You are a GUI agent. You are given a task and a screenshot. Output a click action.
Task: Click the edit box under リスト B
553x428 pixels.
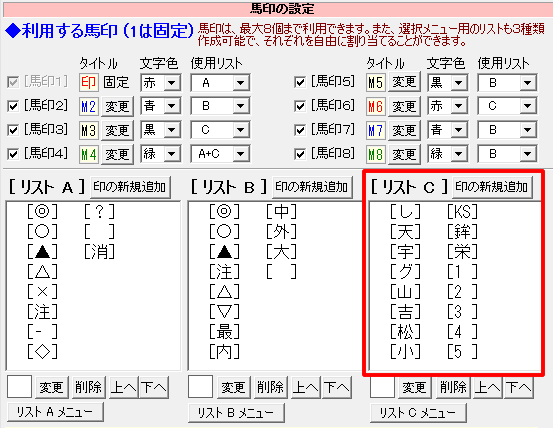coord(201,386)
